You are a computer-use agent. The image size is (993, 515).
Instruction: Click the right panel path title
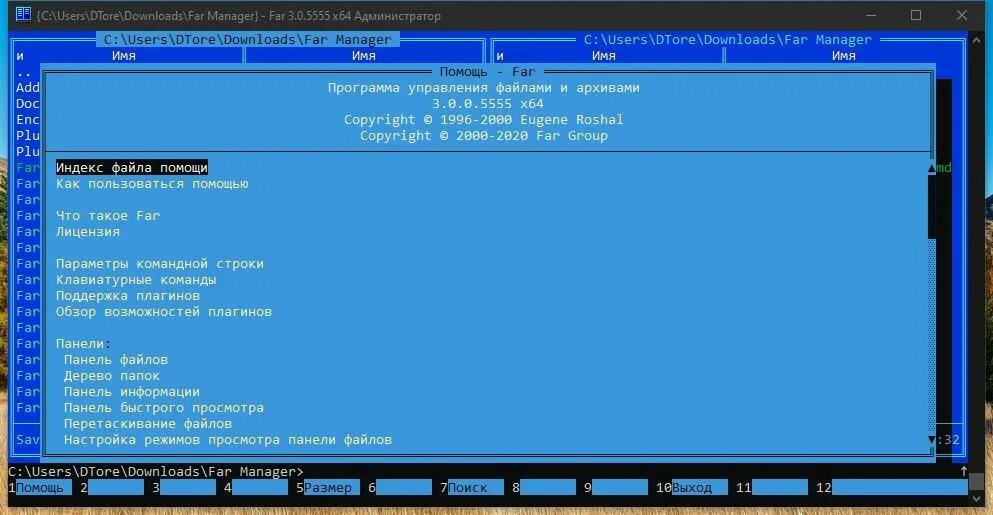728,39
